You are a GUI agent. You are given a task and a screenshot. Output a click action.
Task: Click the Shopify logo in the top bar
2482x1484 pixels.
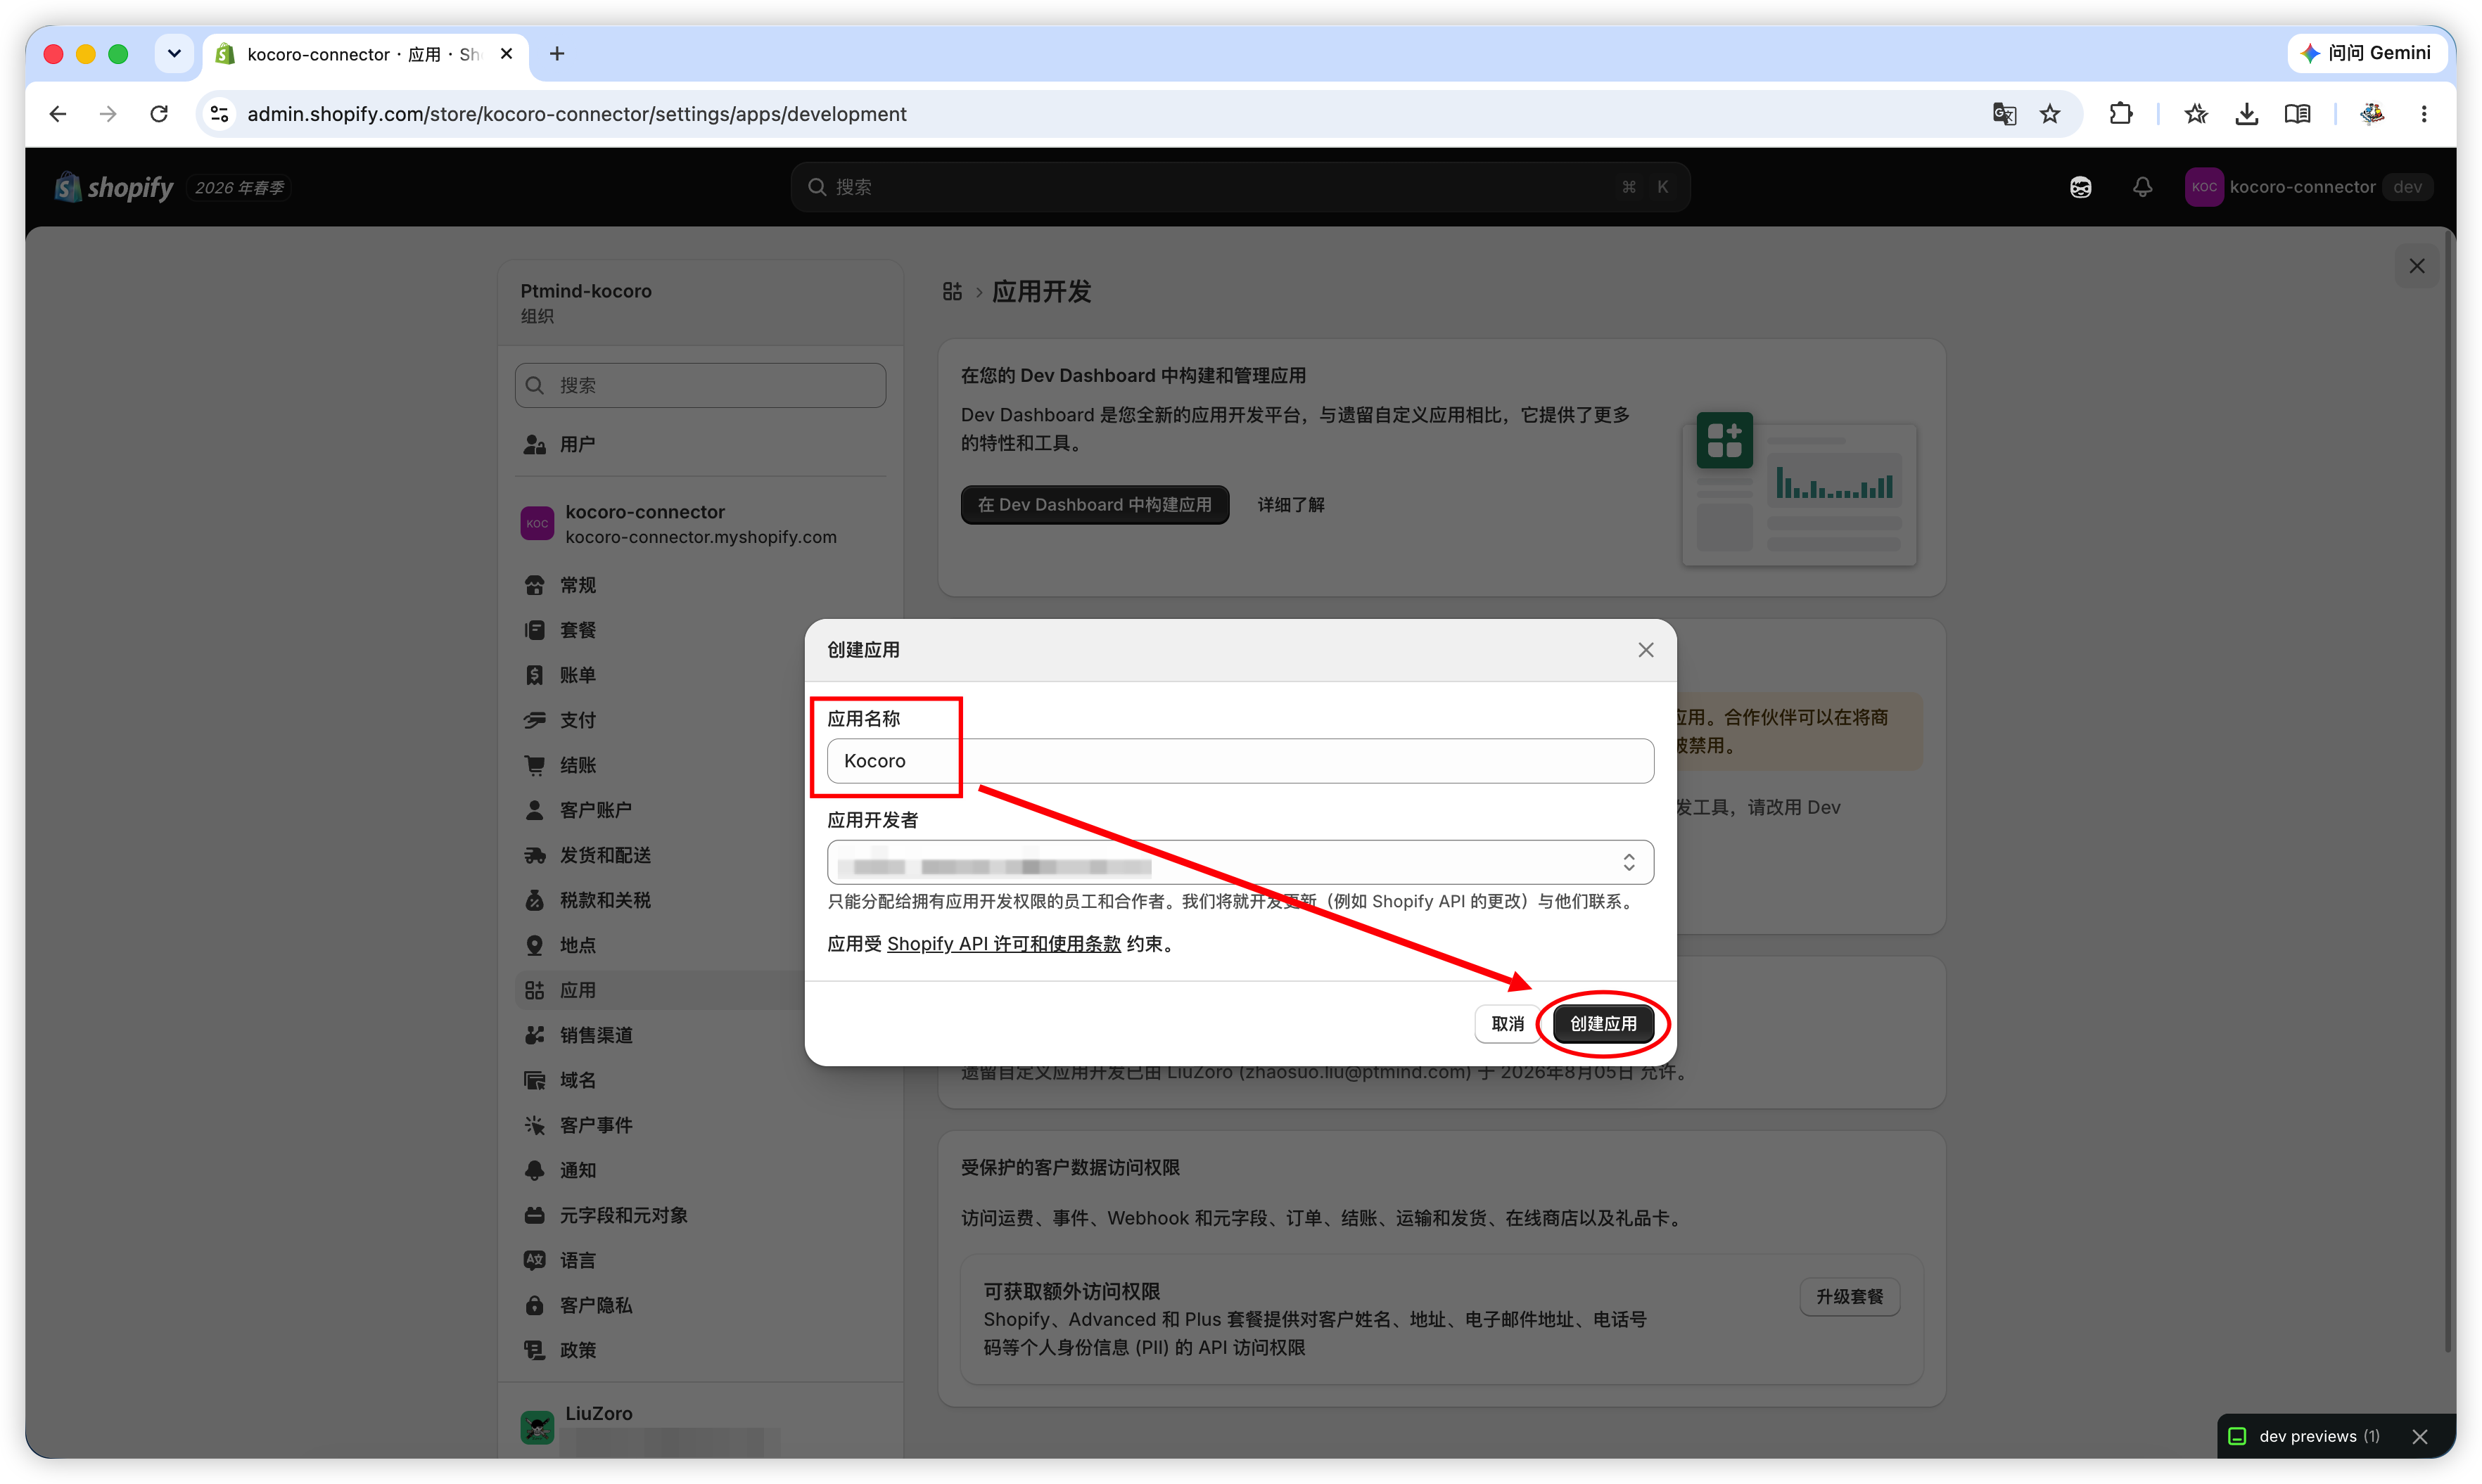(114, 187)
